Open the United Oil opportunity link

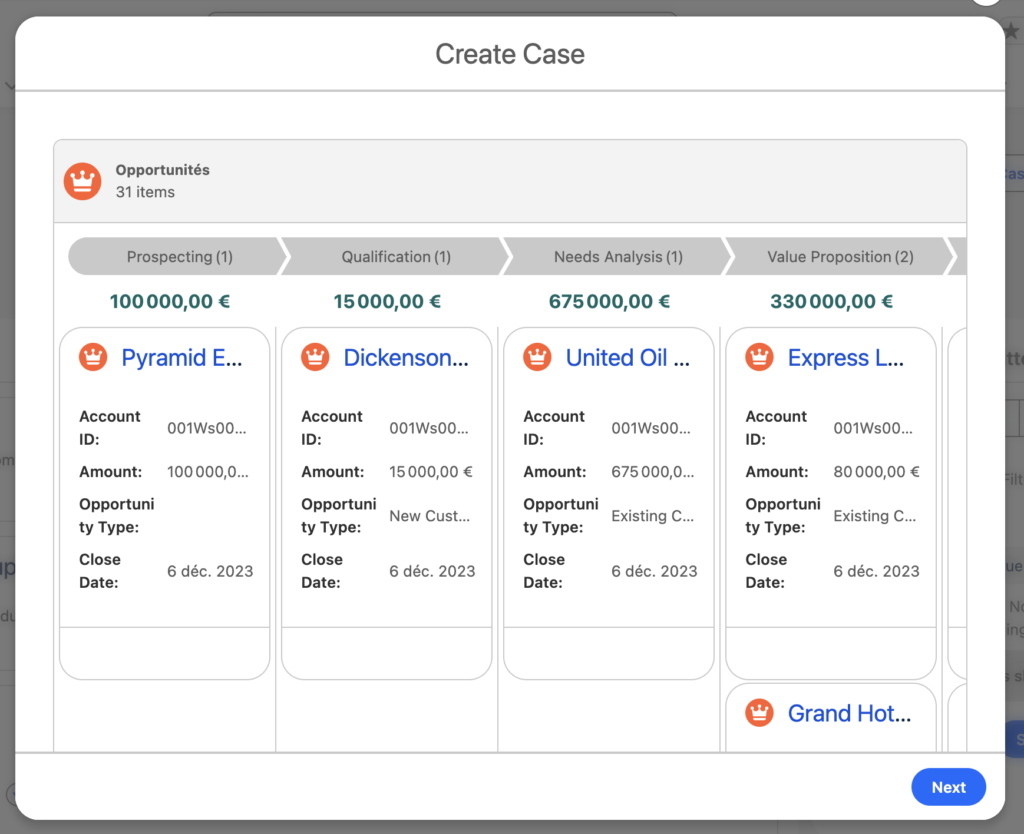click(x=628, y=357)
